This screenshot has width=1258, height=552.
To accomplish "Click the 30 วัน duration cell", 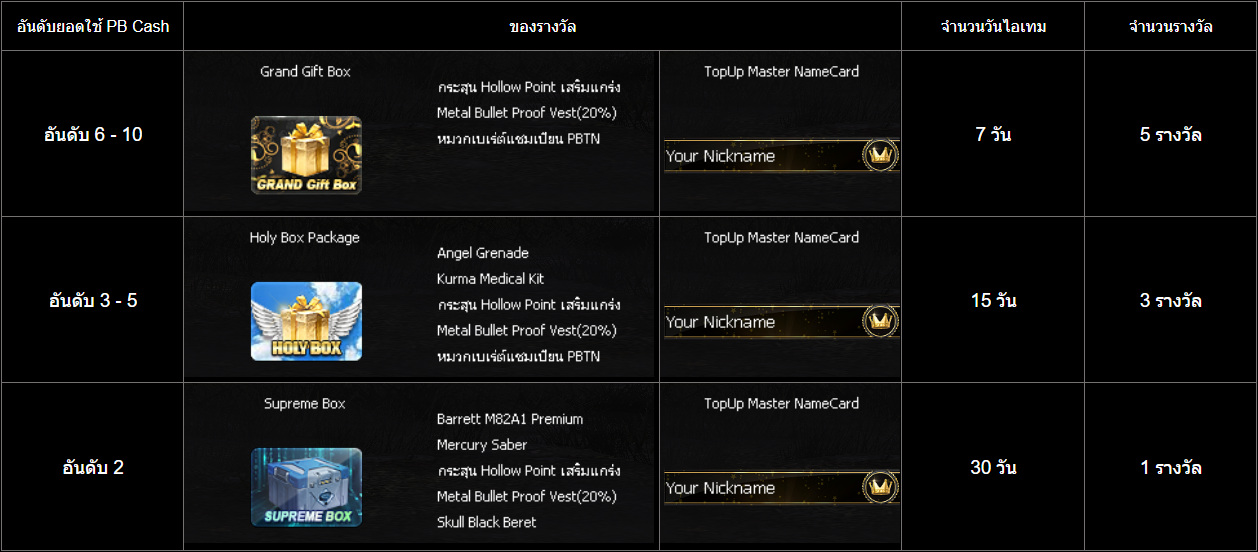I will point(993,467).
